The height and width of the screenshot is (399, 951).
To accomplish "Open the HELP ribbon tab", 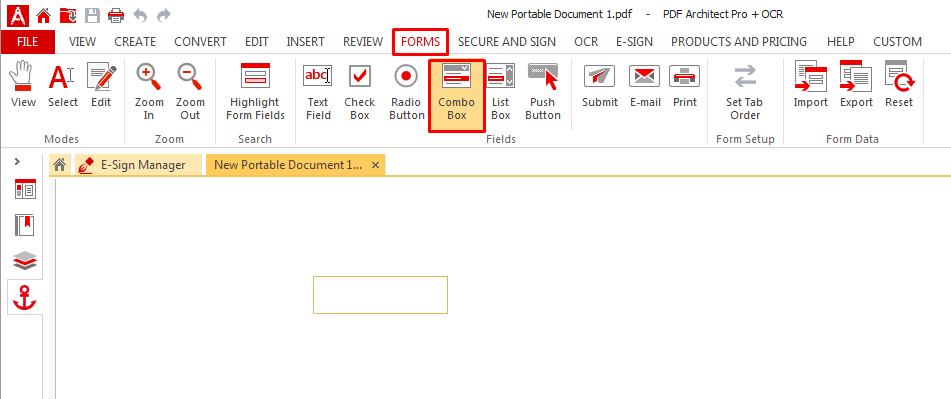I will click(841, 42).
